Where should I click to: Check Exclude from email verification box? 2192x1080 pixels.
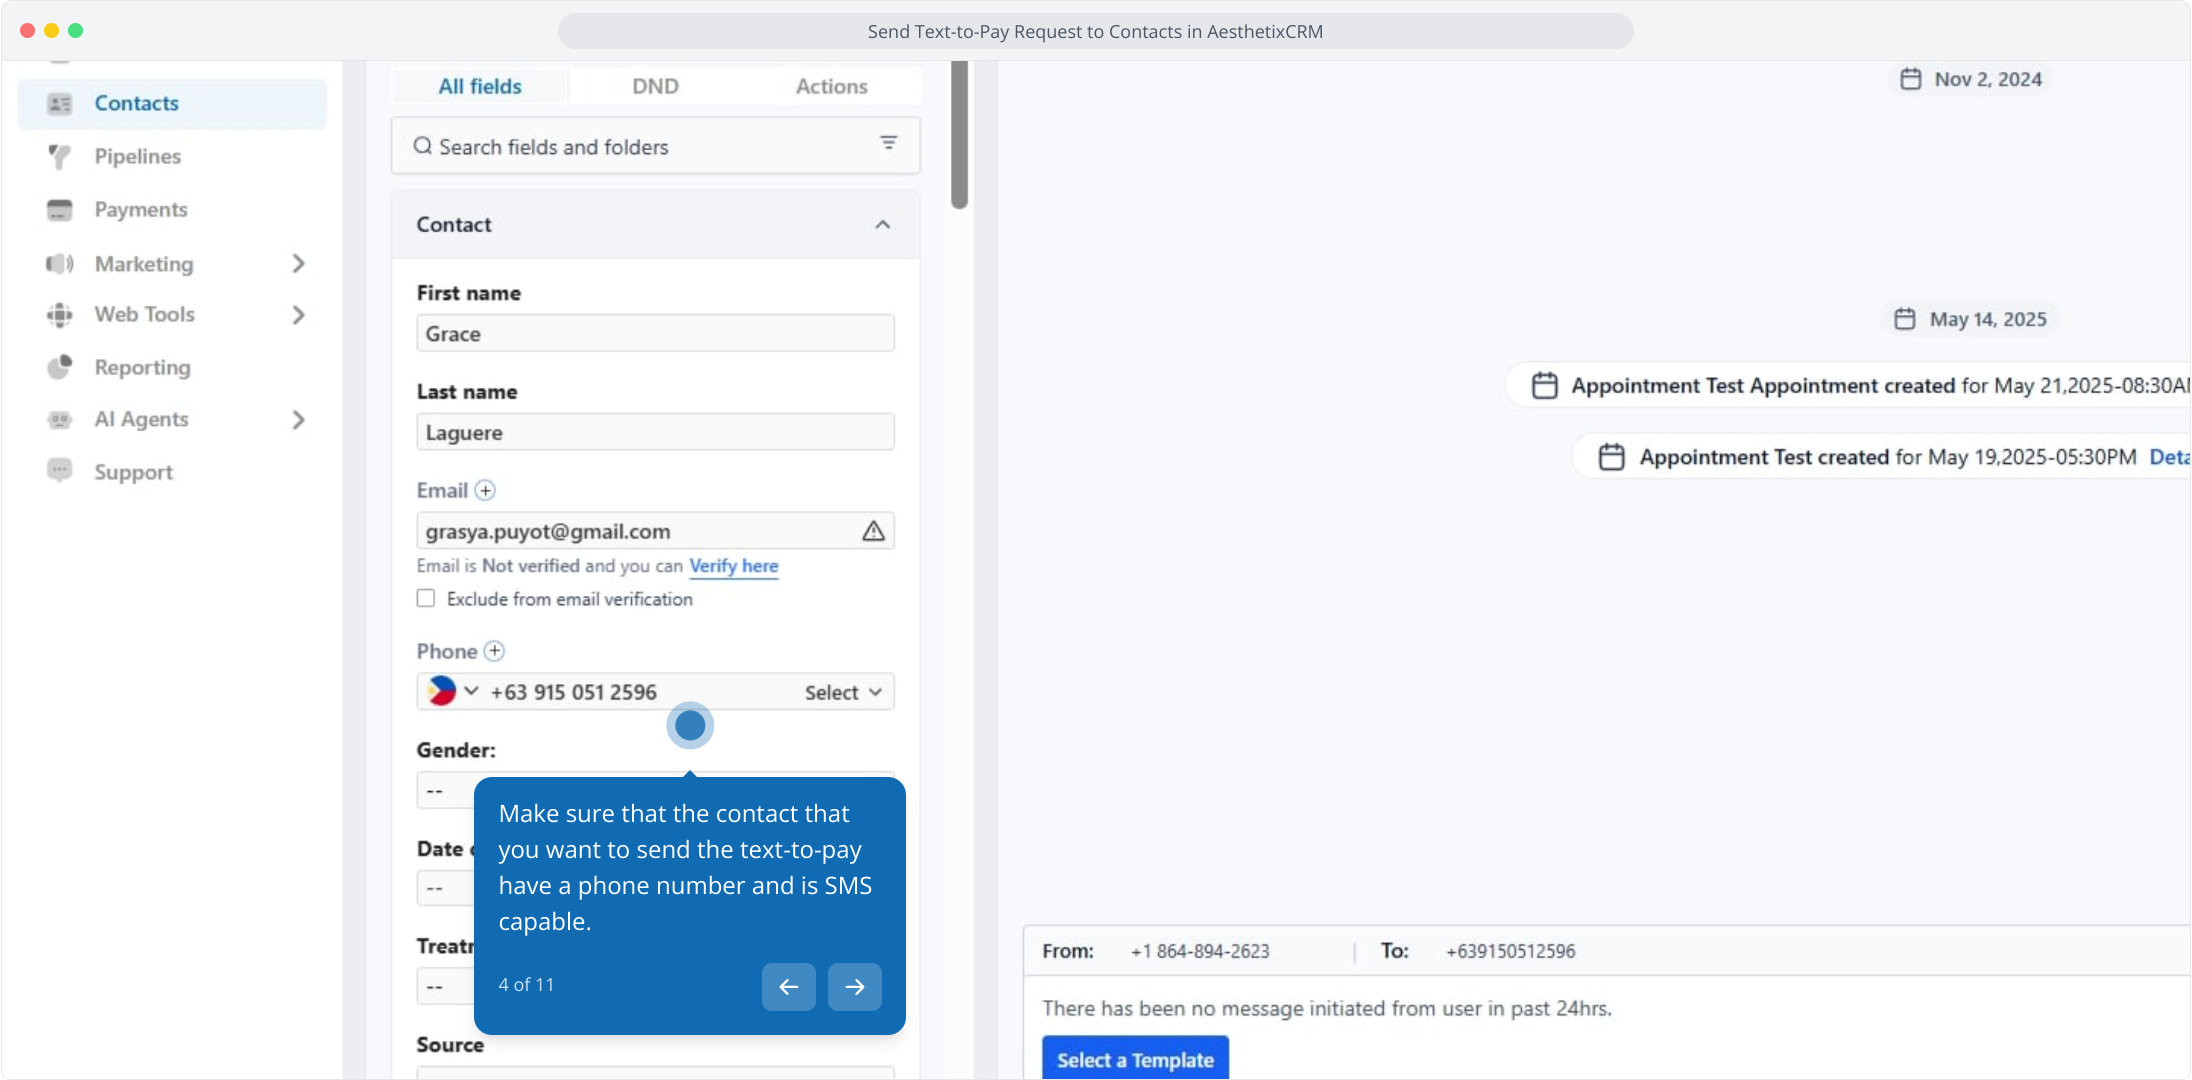pyautogui.click(x=426, y=598)
